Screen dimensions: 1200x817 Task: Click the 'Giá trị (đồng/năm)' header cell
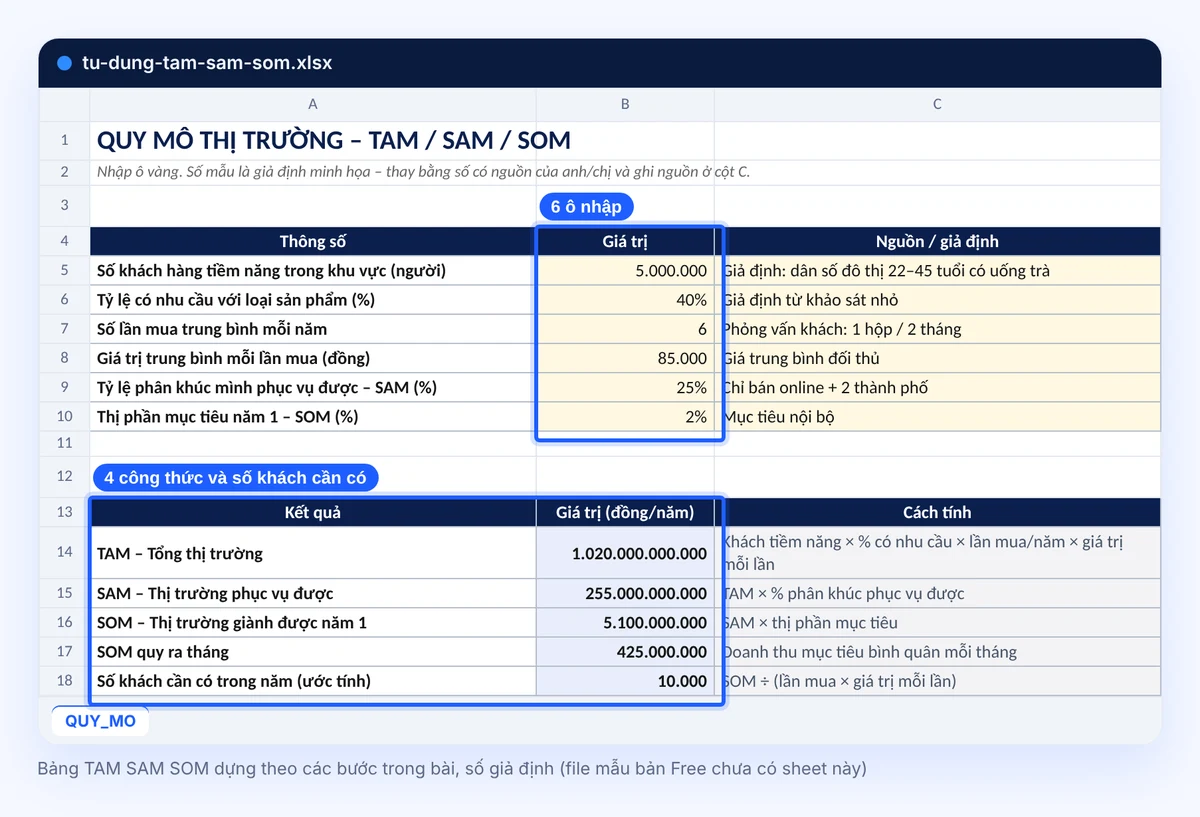click(625, 512)
